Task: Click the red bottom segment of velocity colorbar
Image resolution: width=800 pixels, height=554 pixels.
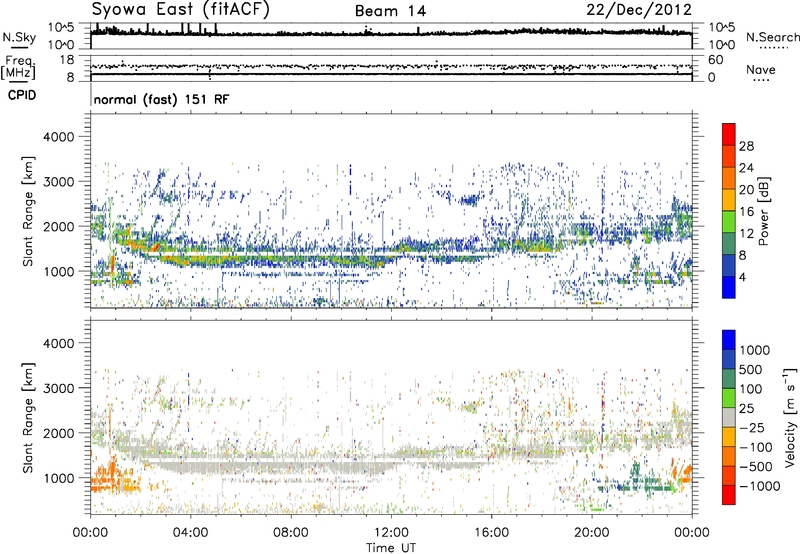Action: point(729,495)
